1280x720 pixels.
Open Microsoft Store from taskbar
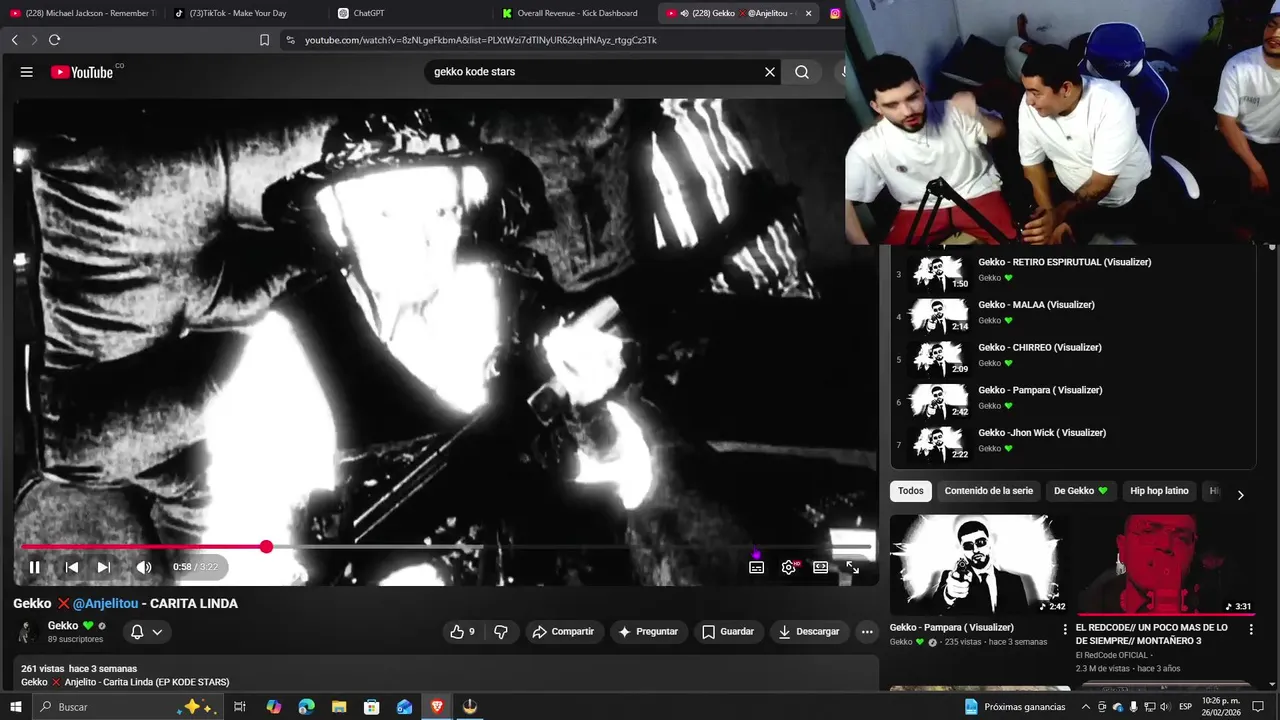371,707
